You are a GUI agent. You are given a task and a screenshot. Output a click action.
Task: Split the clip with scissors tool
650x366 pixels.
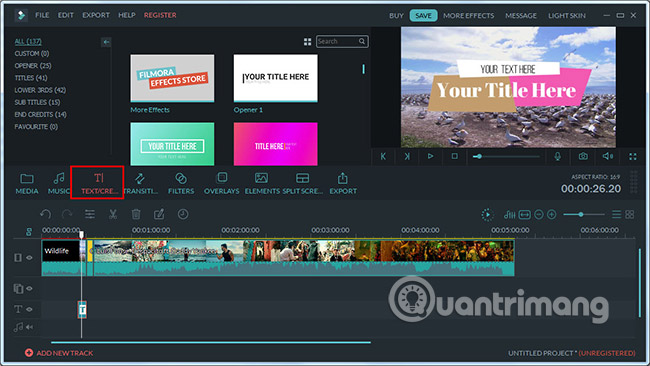click(x=113, y=214)
